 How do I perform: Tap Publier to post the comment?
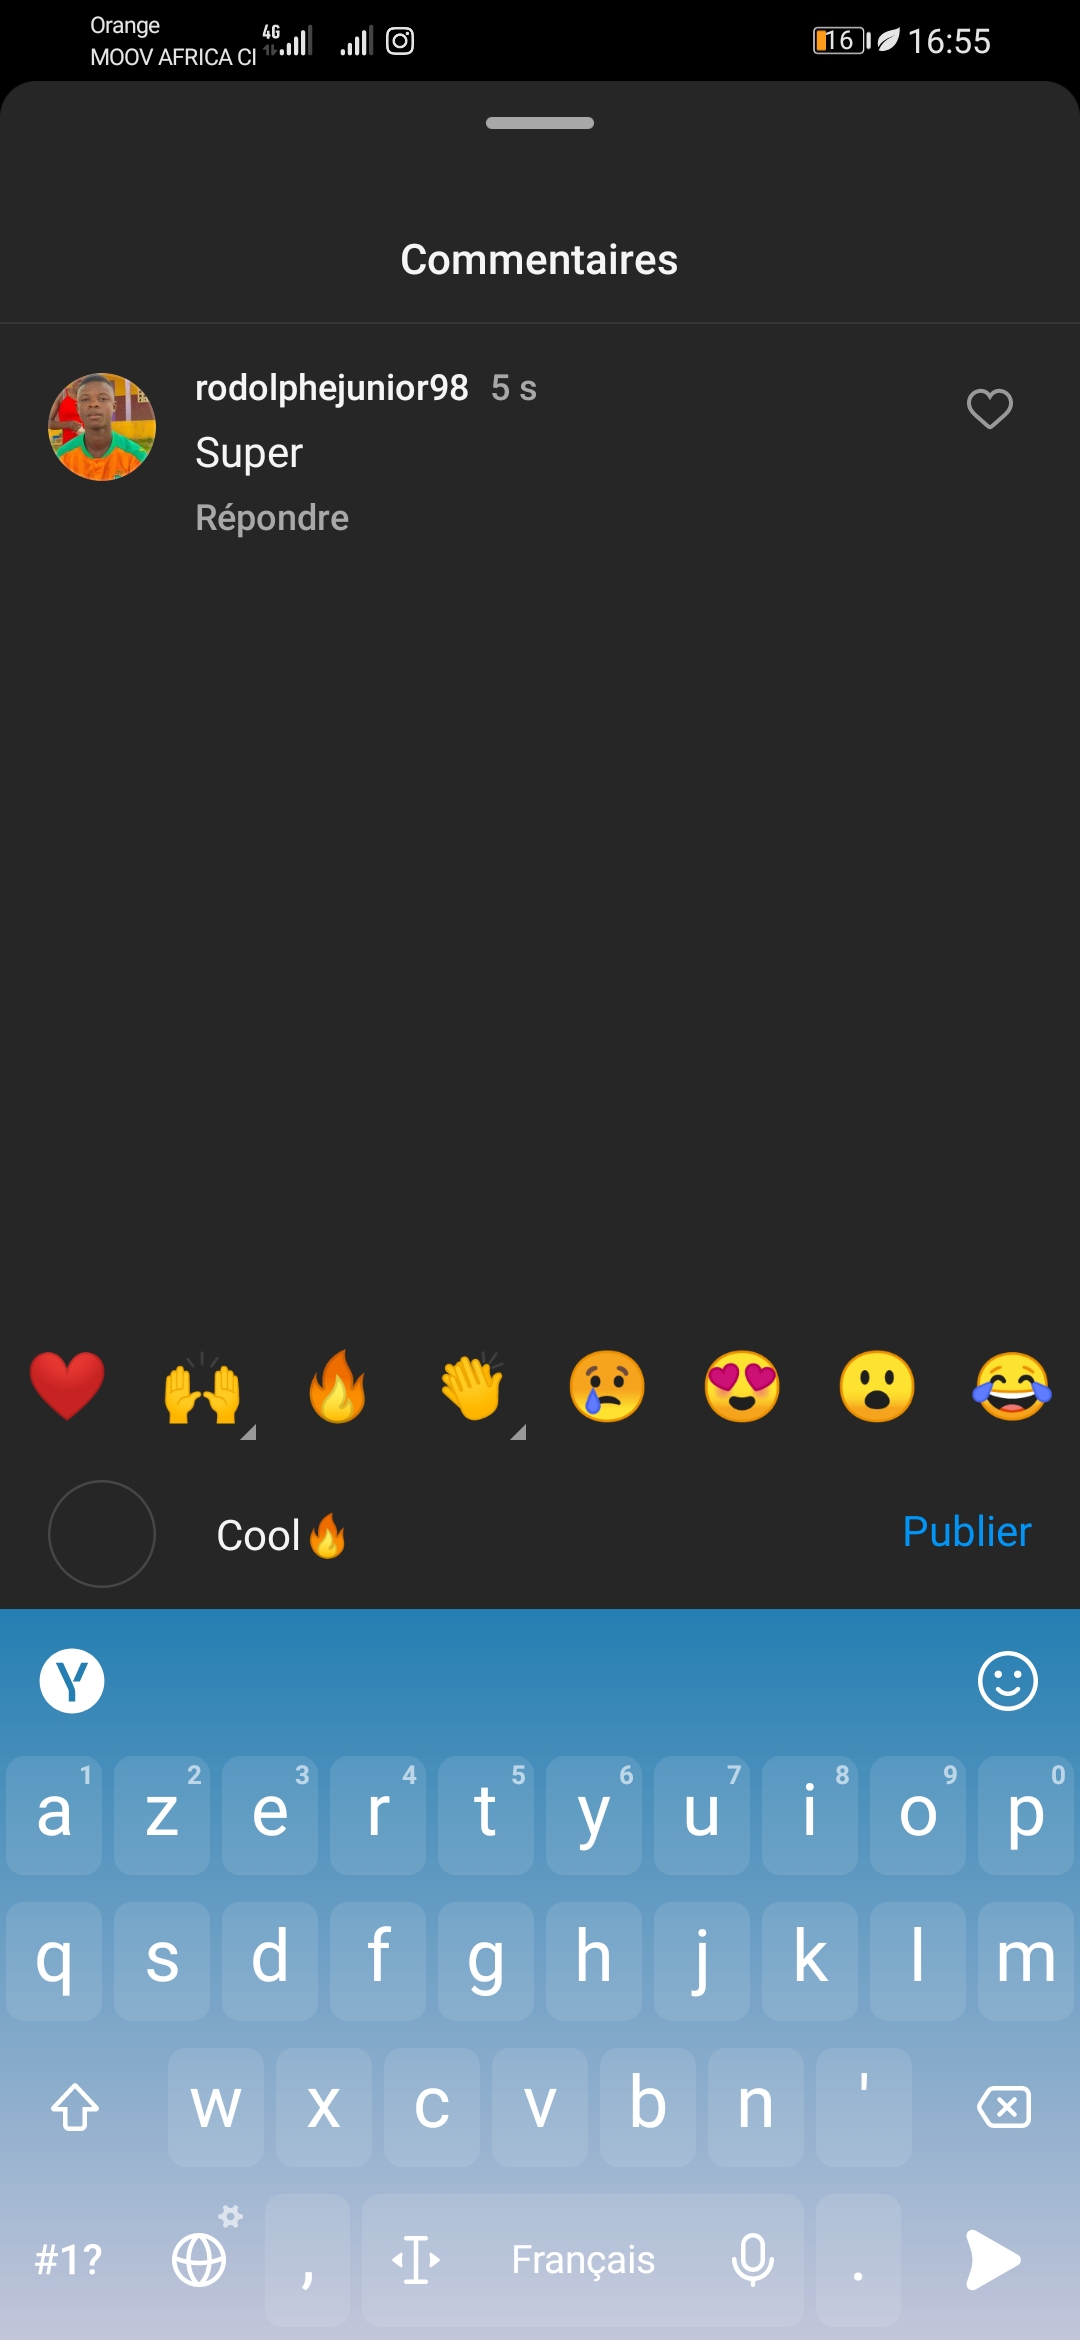967,1532
